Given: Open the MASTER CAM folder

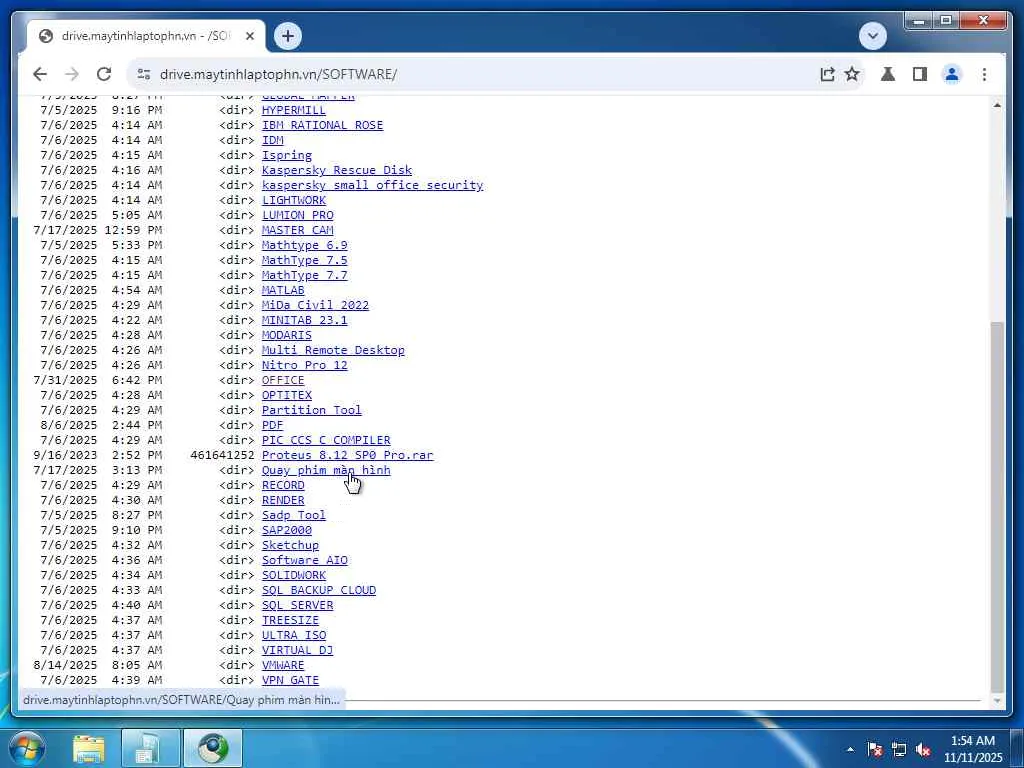Looking at the screenshot, I should 297,231.
